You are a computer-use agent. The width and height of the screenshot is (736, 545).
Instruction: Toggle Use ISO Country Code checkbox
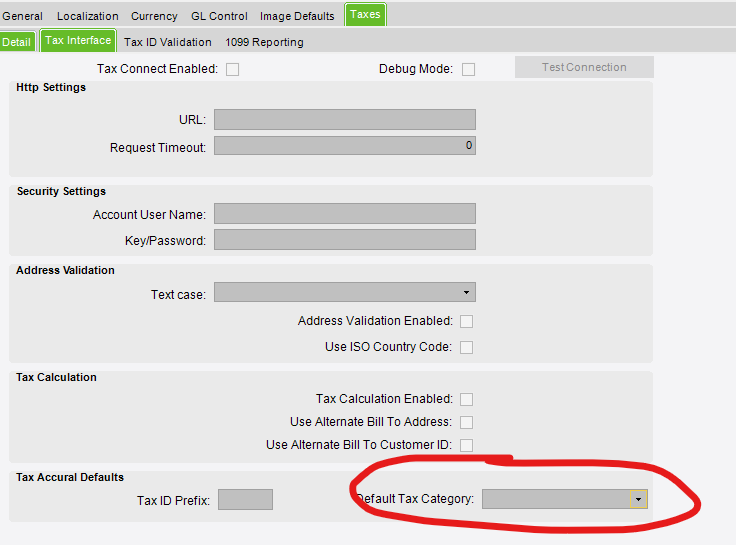pyautogui.click(x=467, y=347)
